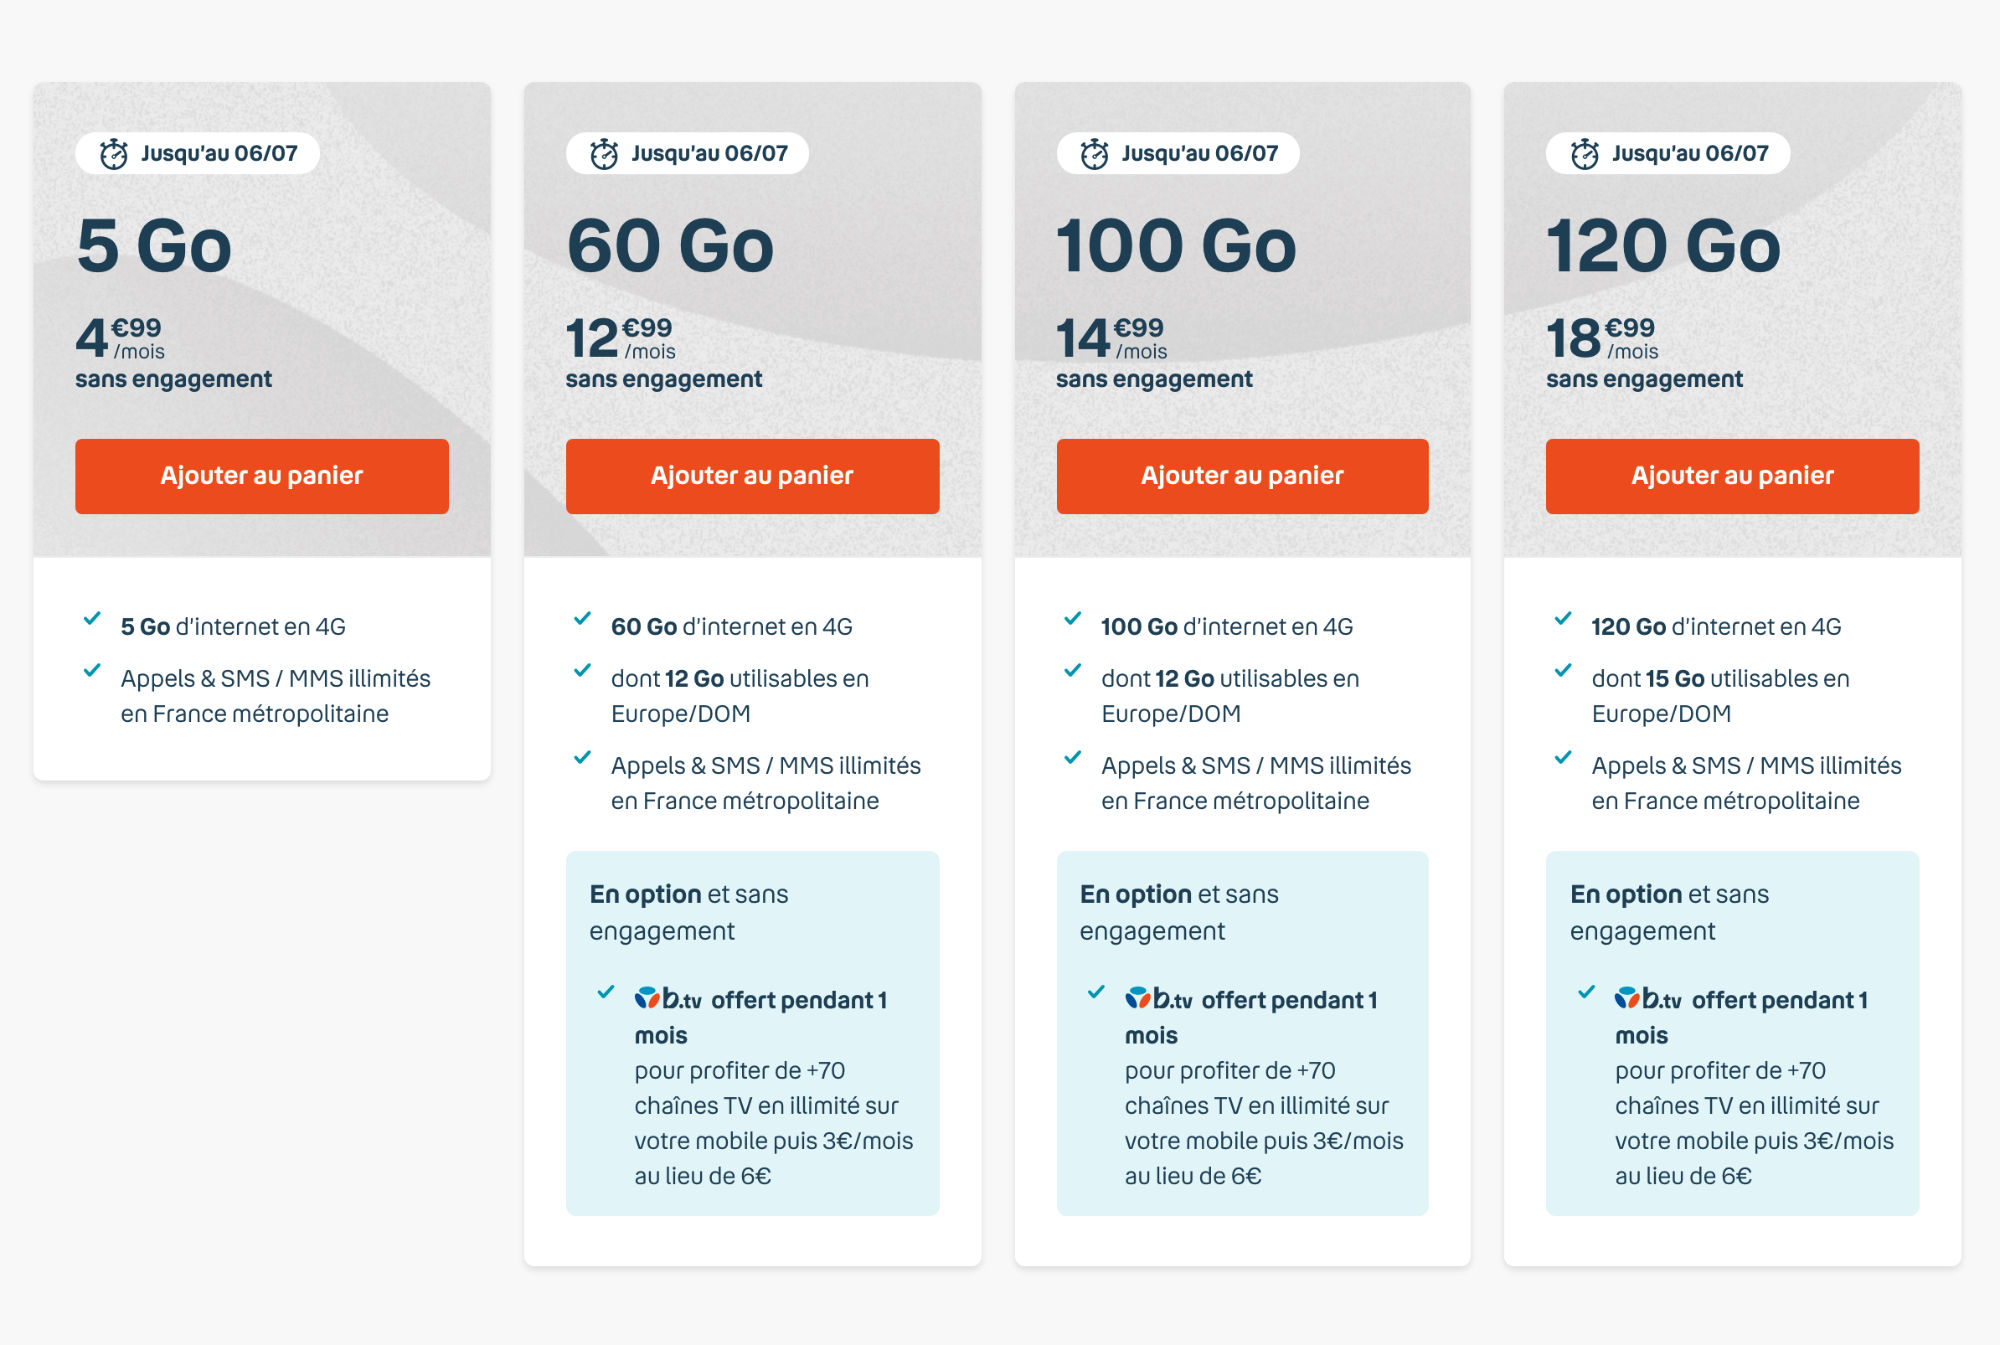Click checkmark beside '5 Go d'internet en 4G'
The height and width of the screenshot is (1345, 2000).
pos(92,619)
